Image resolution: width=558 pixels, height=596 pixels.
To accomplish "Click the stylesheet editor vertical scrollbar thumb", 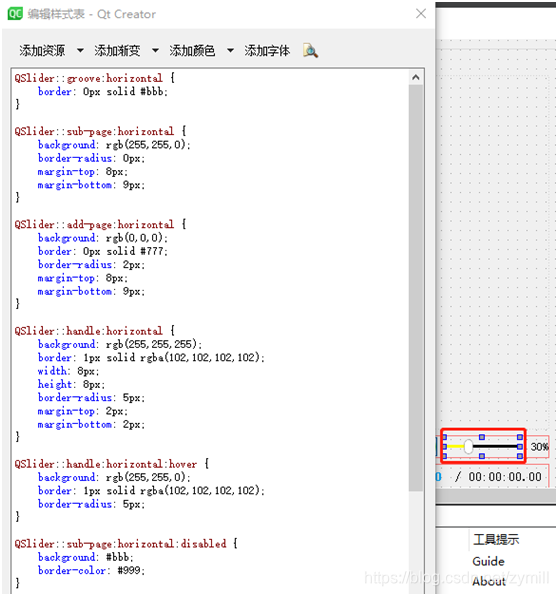I will pos(416,288).
